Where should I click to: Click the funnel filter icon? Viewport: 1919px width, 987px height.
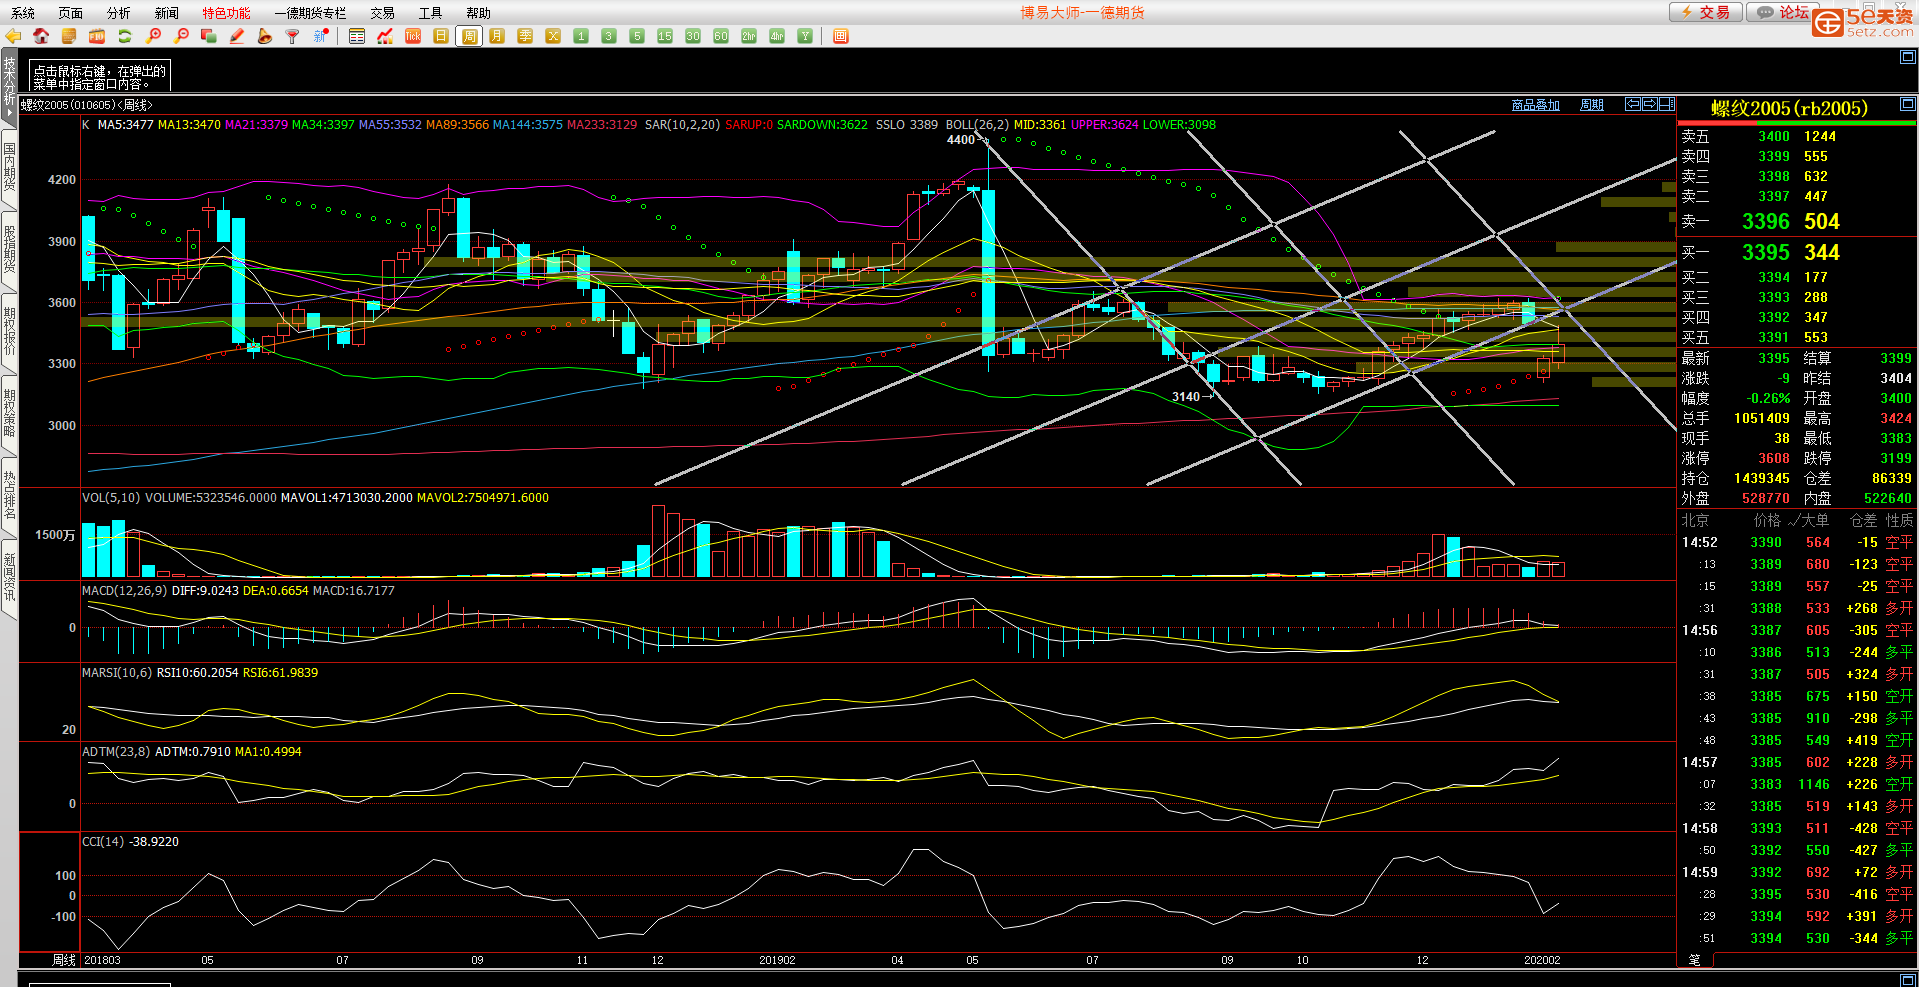point(293,36)
